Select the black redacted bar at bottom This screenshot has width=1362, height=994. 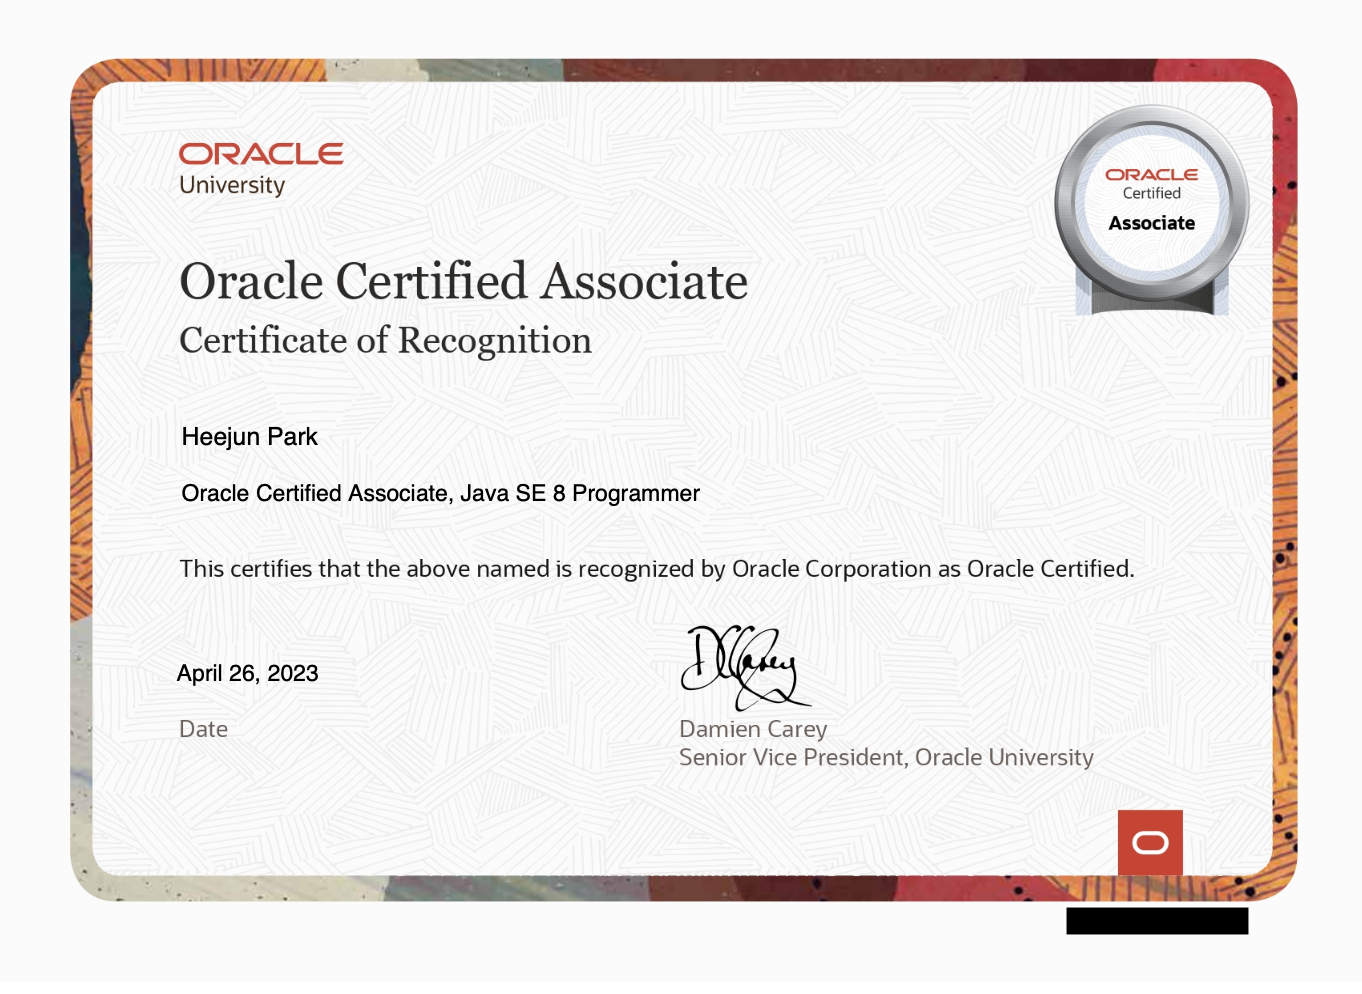1157,921
